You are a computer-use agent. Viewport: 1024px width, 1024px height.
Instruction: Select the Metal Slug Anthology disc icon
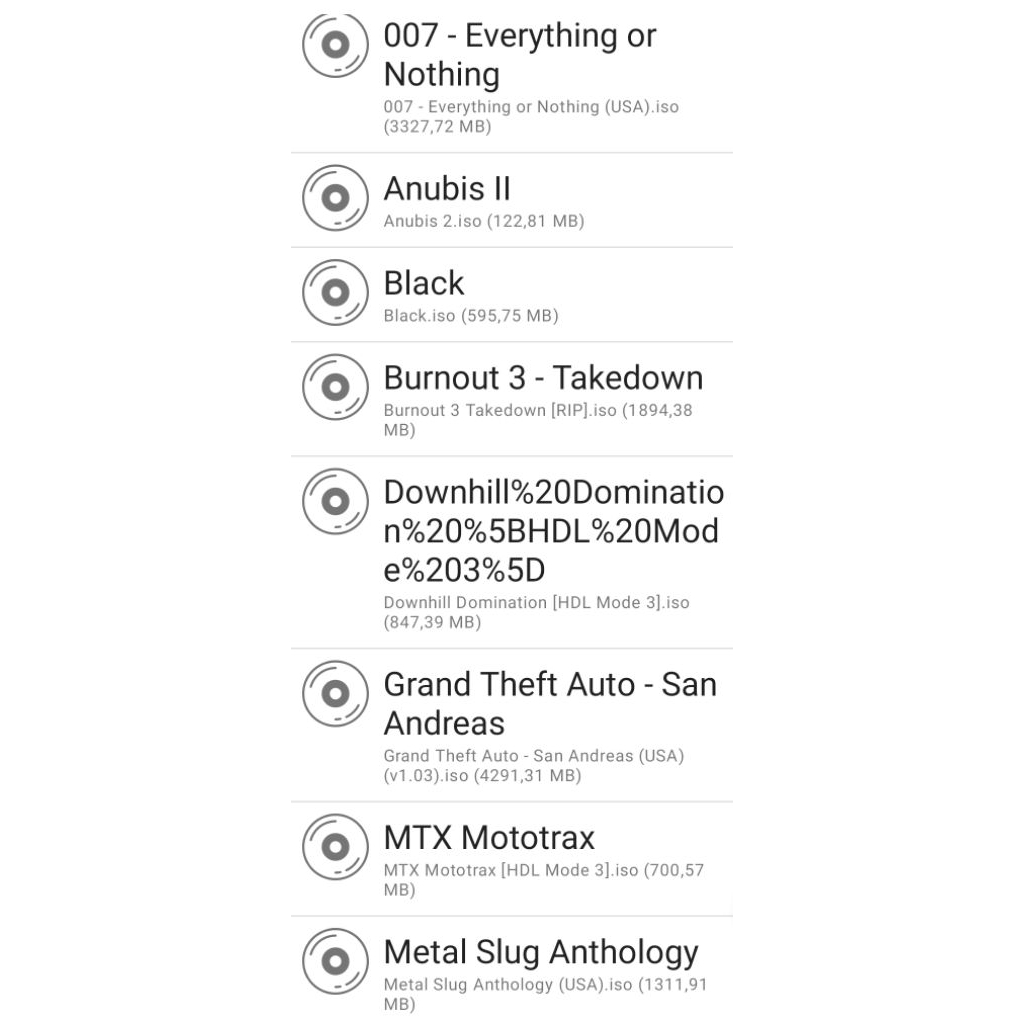click(334, 962)
